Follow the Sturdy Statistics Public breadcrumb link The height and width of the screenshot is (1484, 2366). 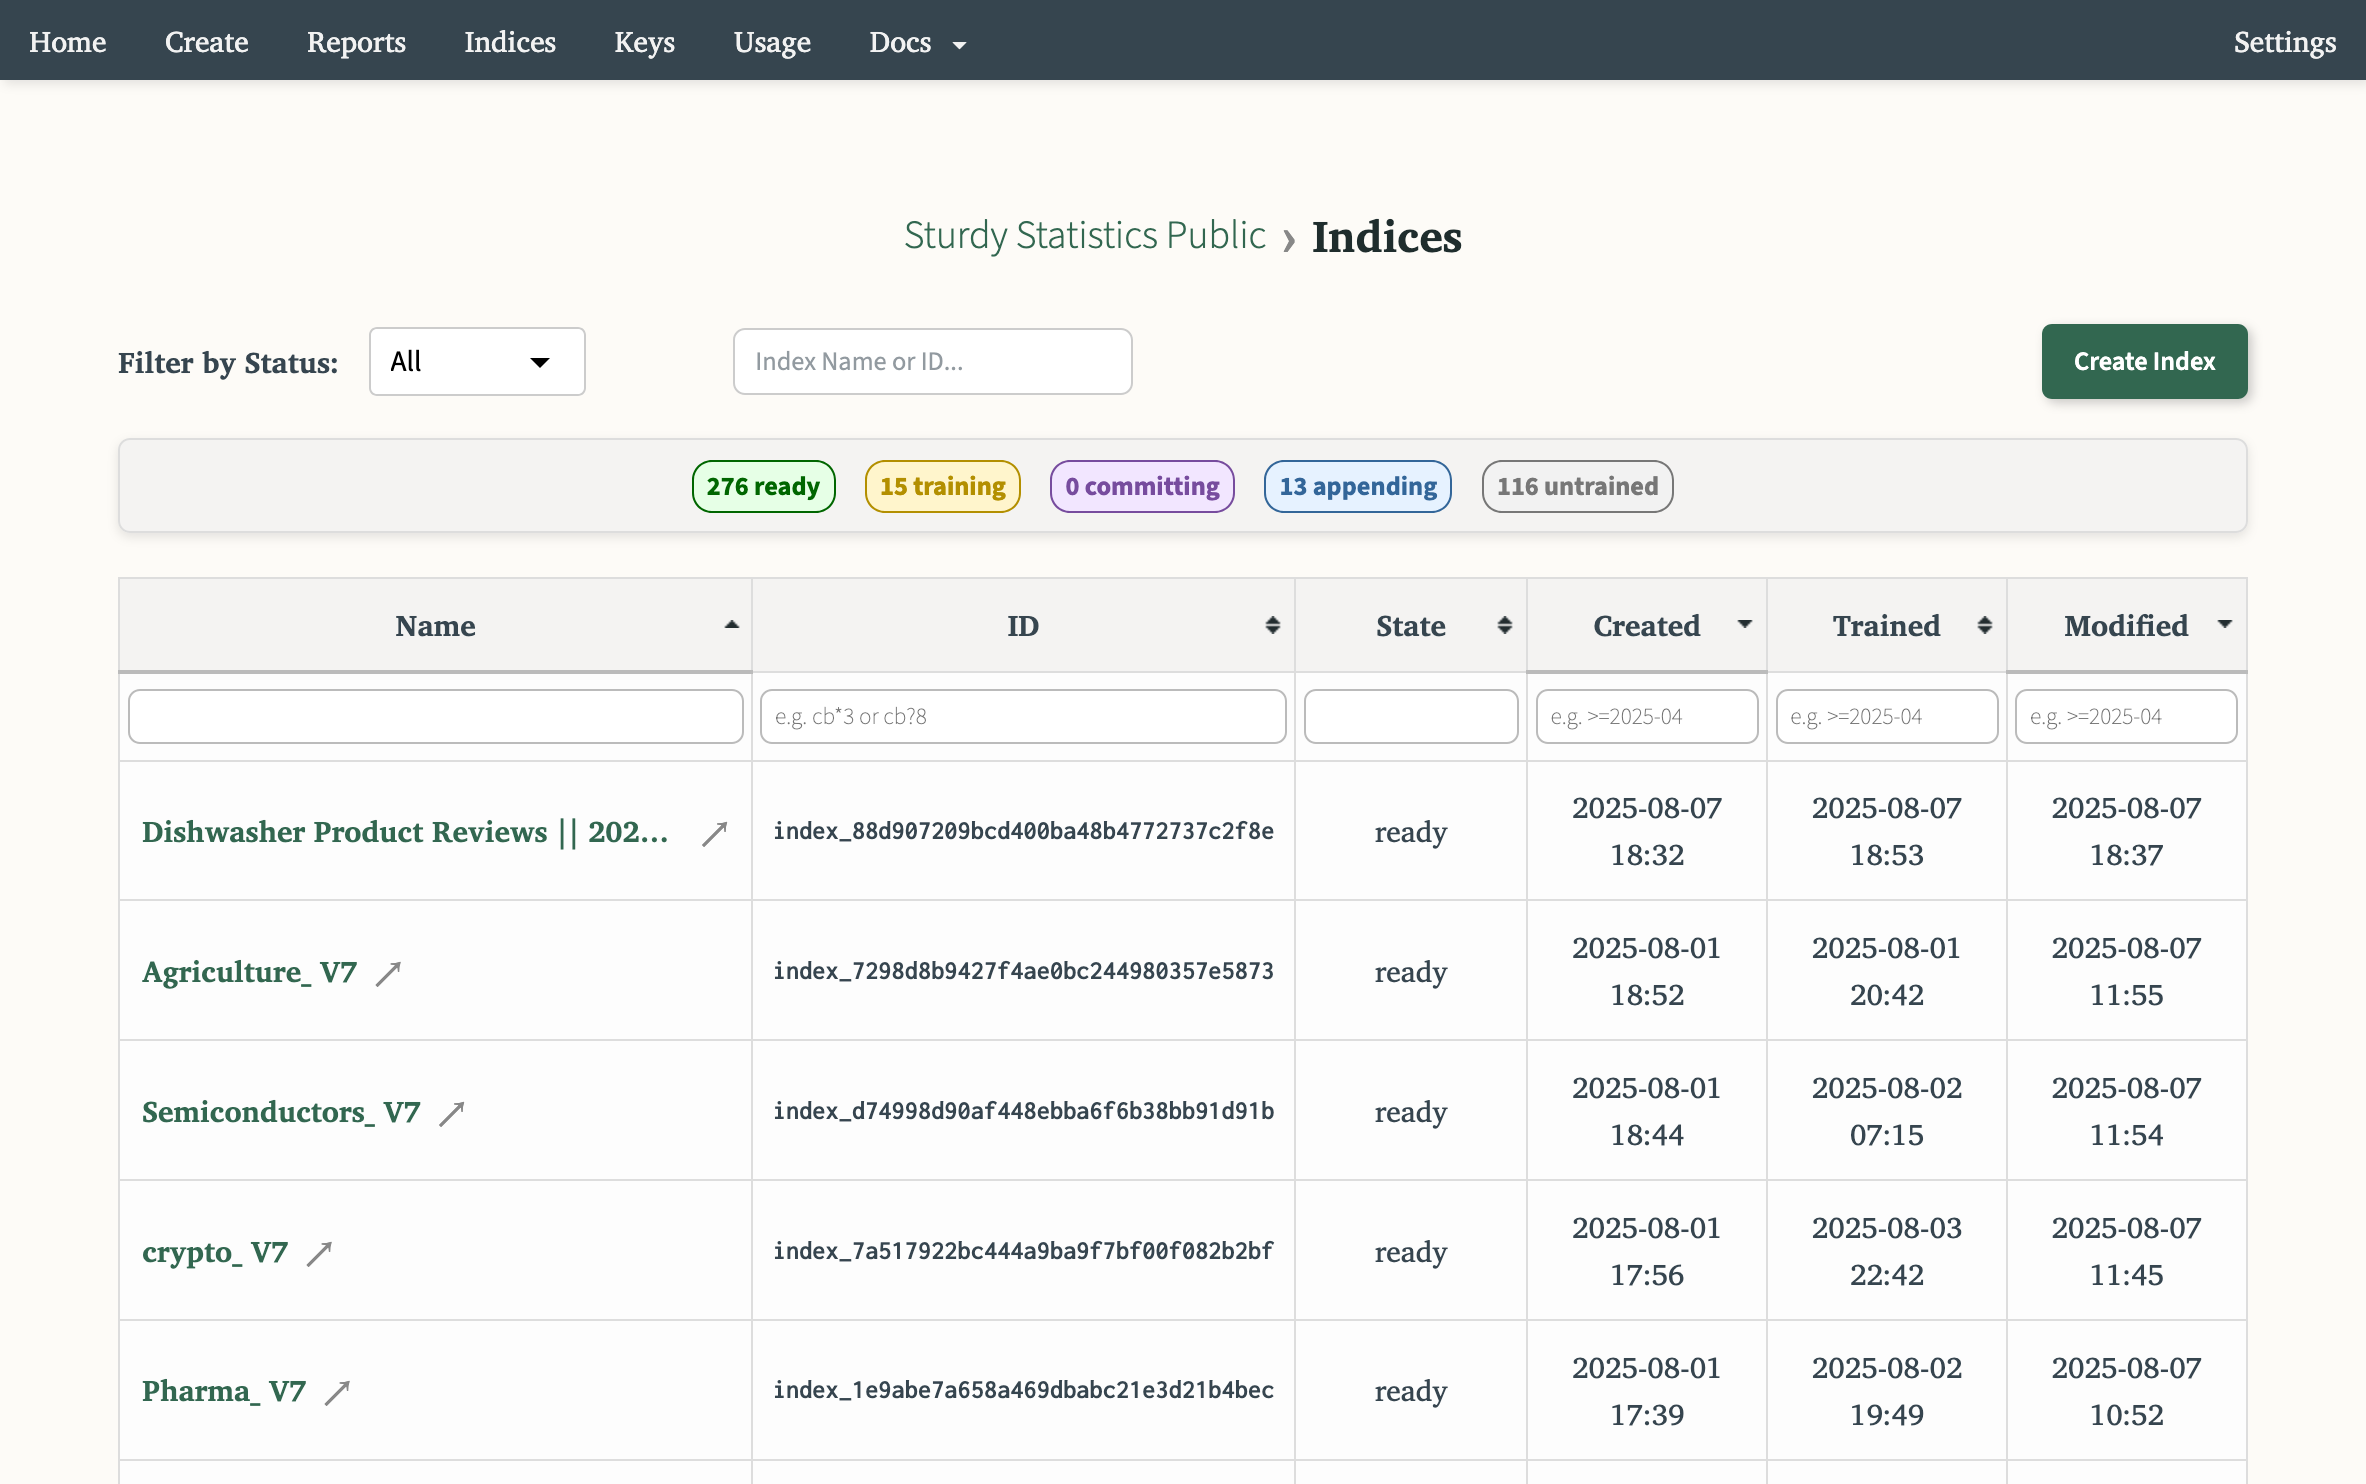click(x=1085, y=236)
